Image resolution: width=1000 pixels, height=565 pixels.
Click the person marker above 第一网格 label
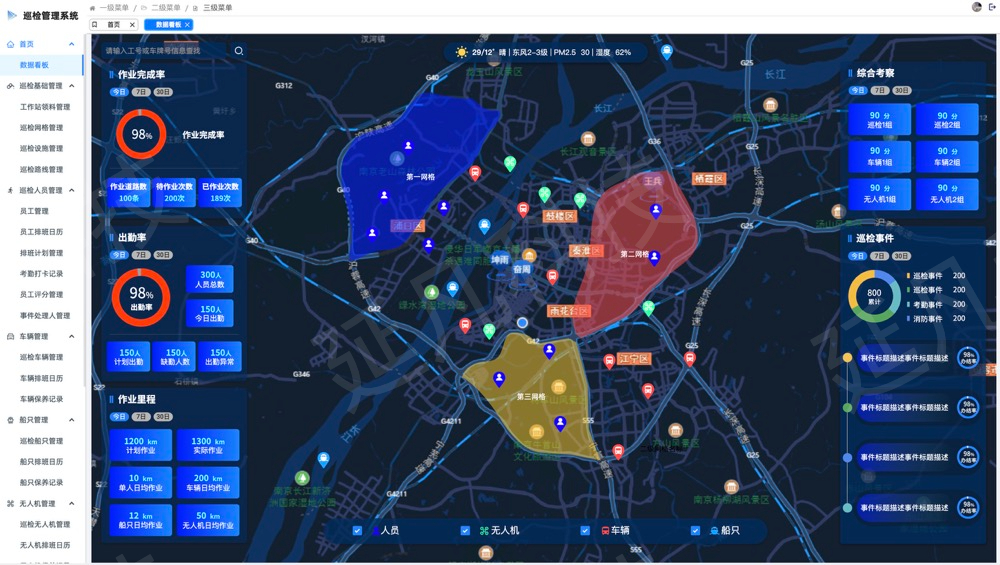pos(408,148)
